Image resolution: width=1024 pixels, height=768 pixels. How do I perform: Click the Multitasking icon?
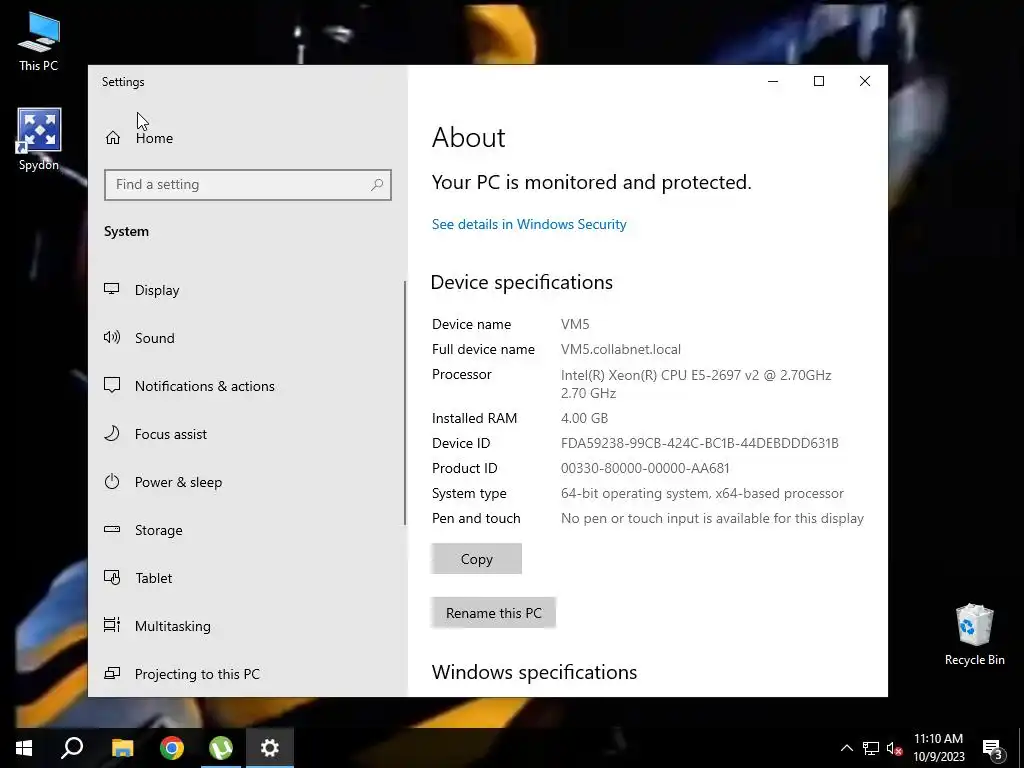(112, 625)
